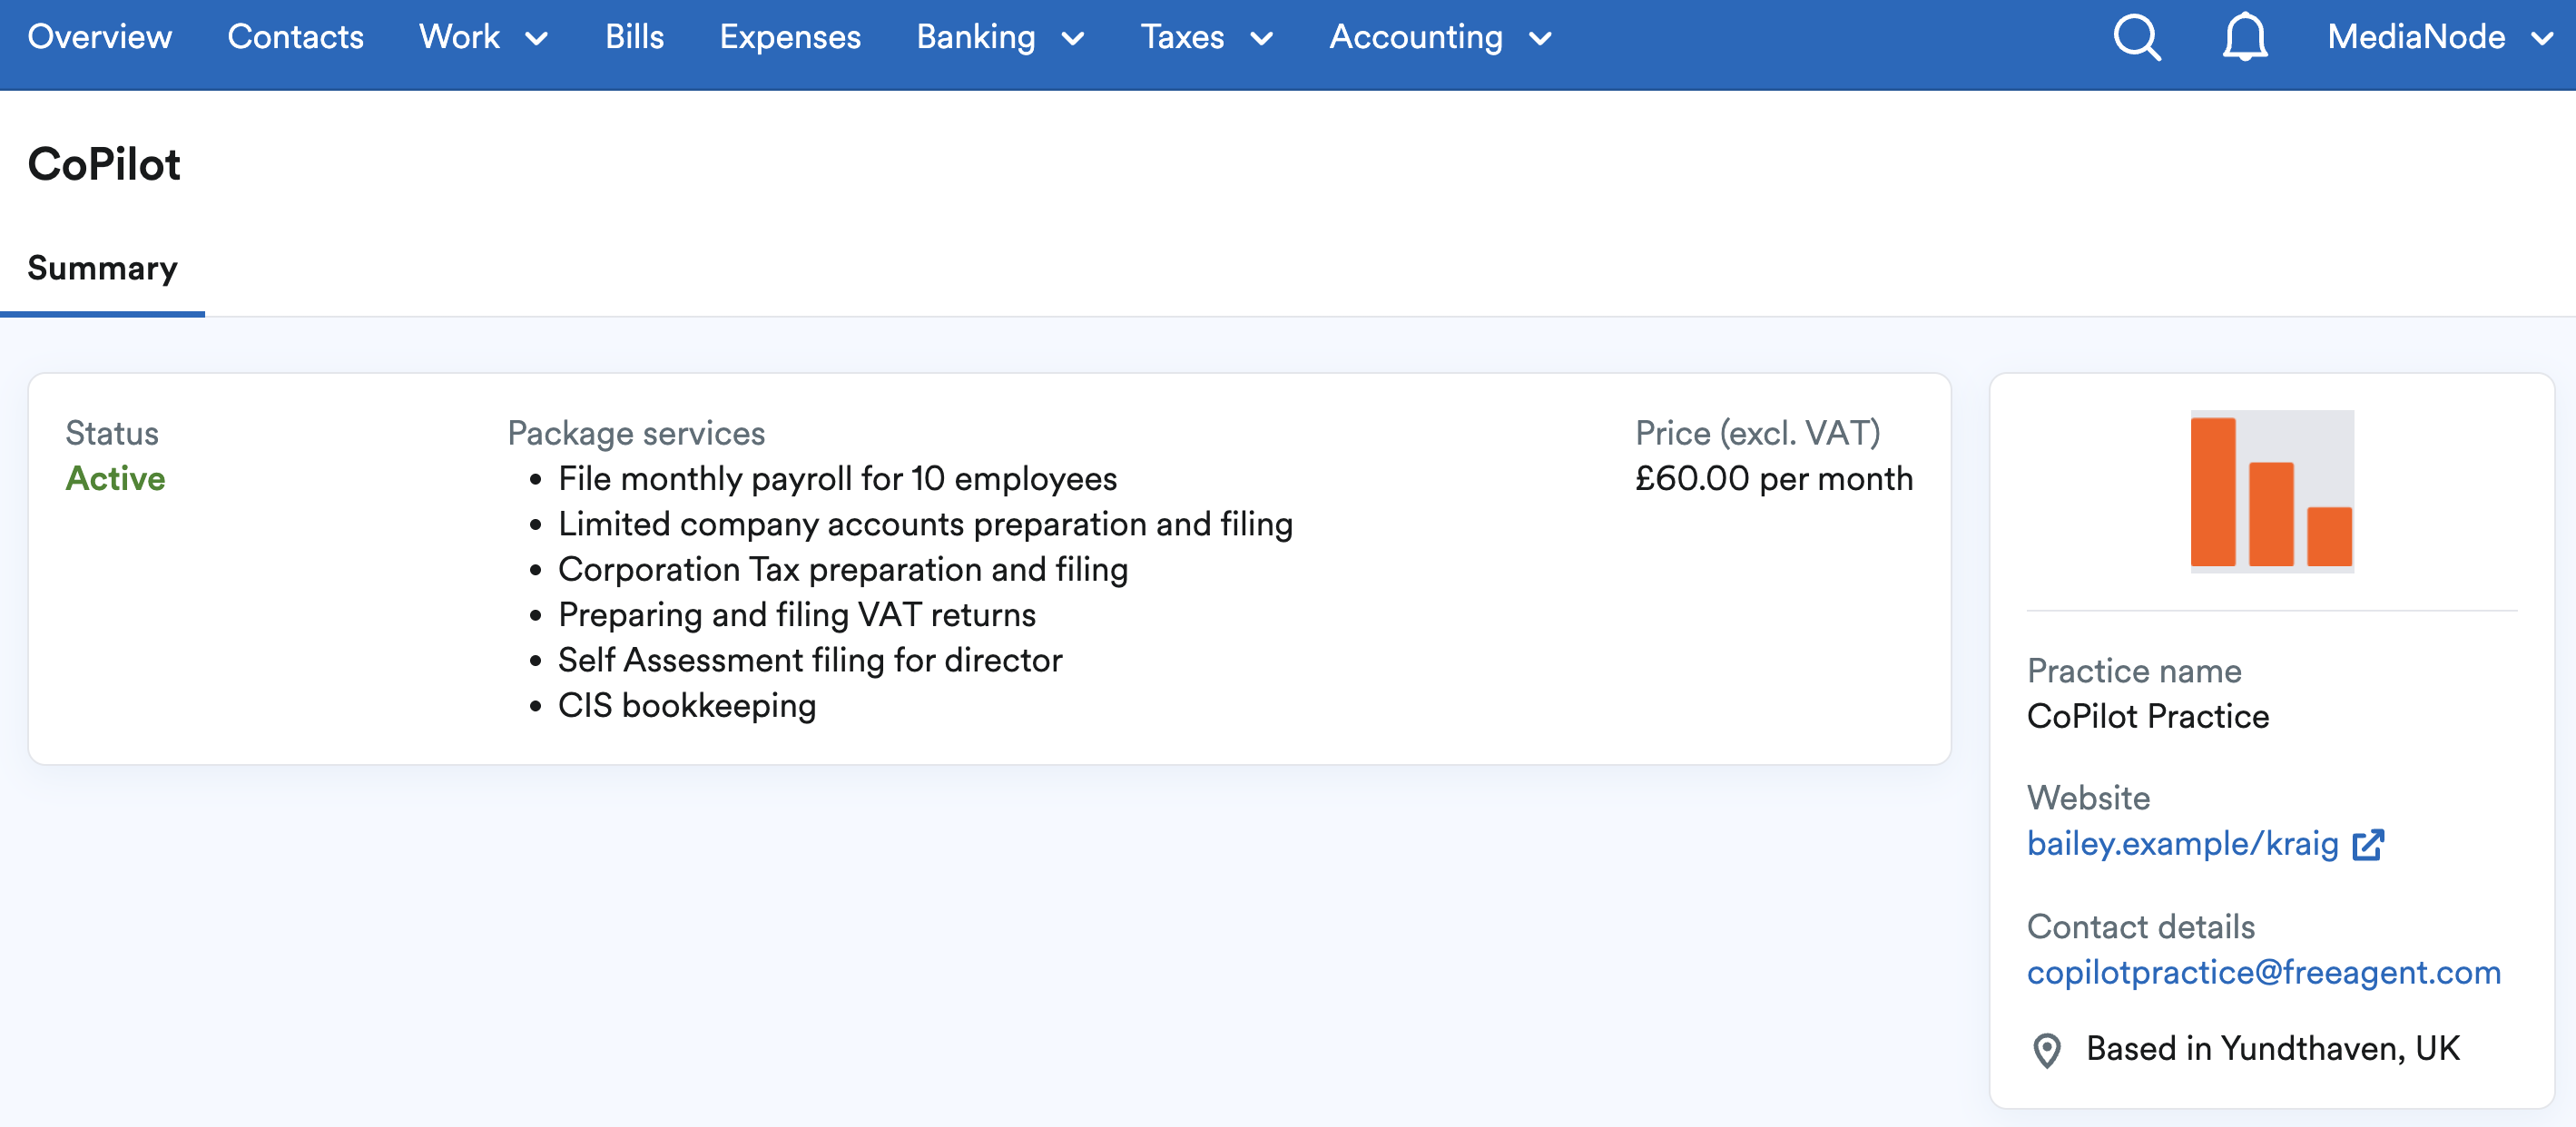Click the CoPilot Practice bar chart logo

(2272, 491)
